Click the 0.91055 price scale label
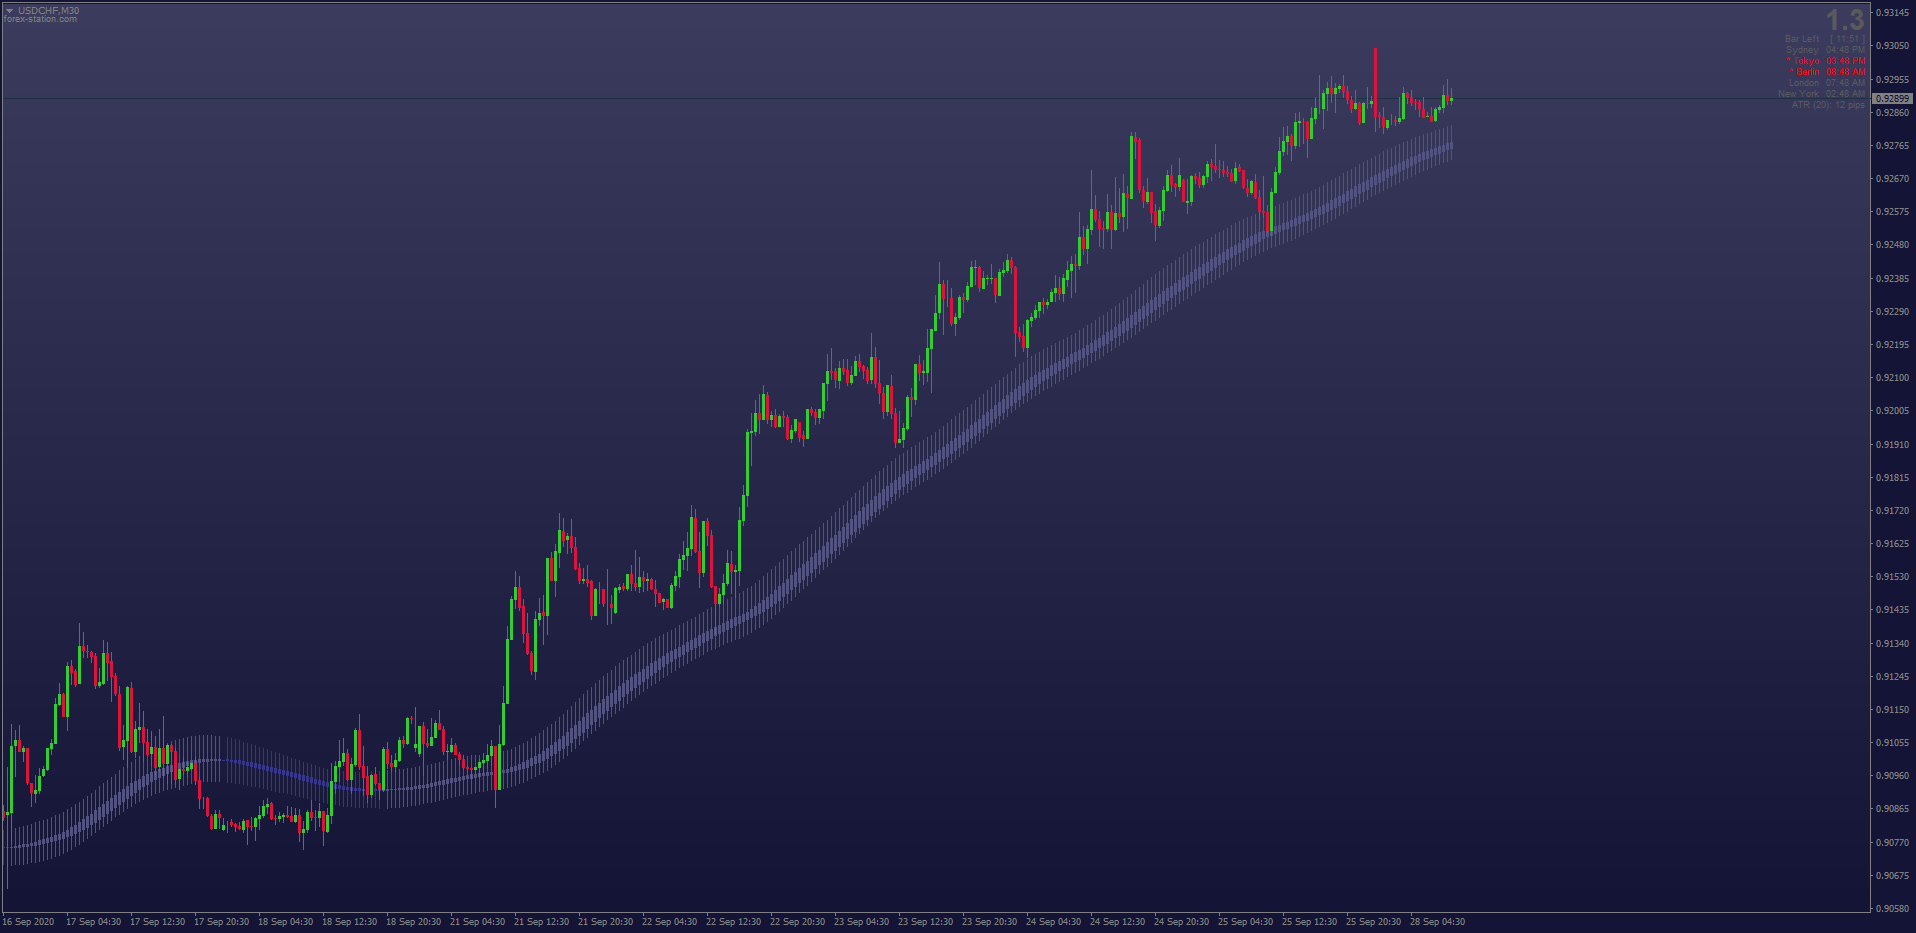 (x=1892, y=743)
